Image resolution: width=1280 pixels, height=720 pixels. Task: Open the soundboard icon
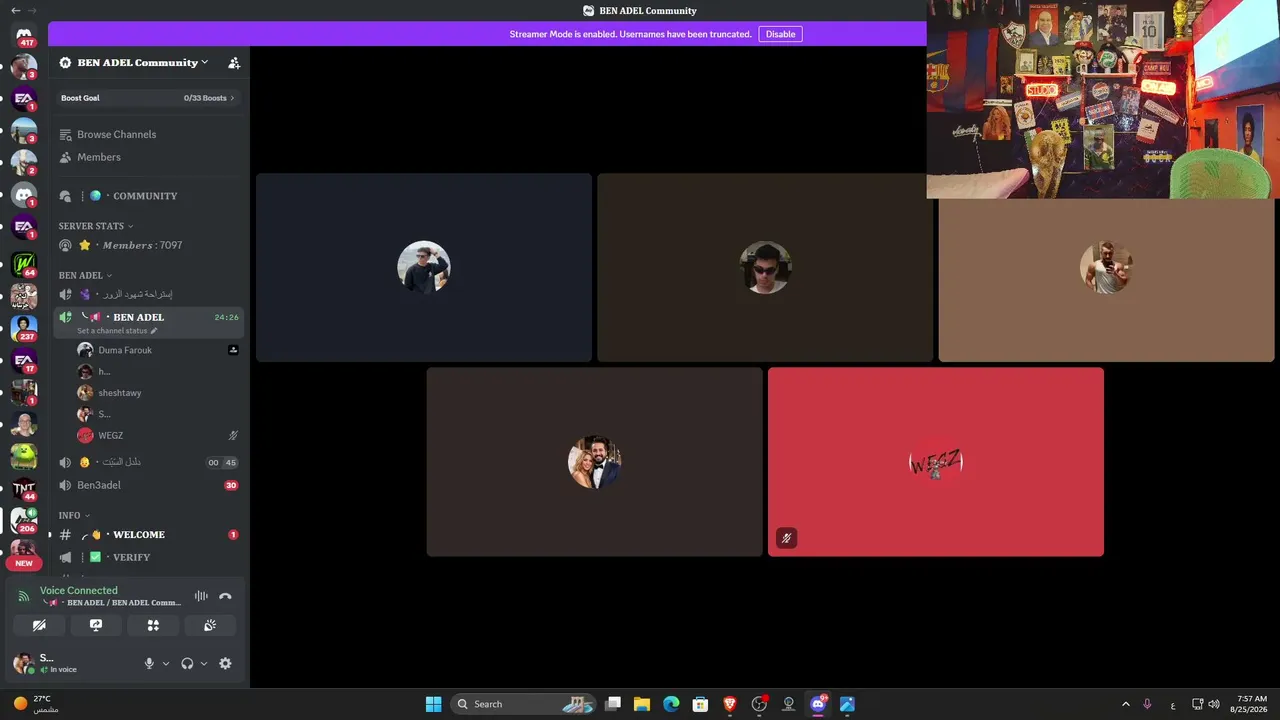[210, 625]
